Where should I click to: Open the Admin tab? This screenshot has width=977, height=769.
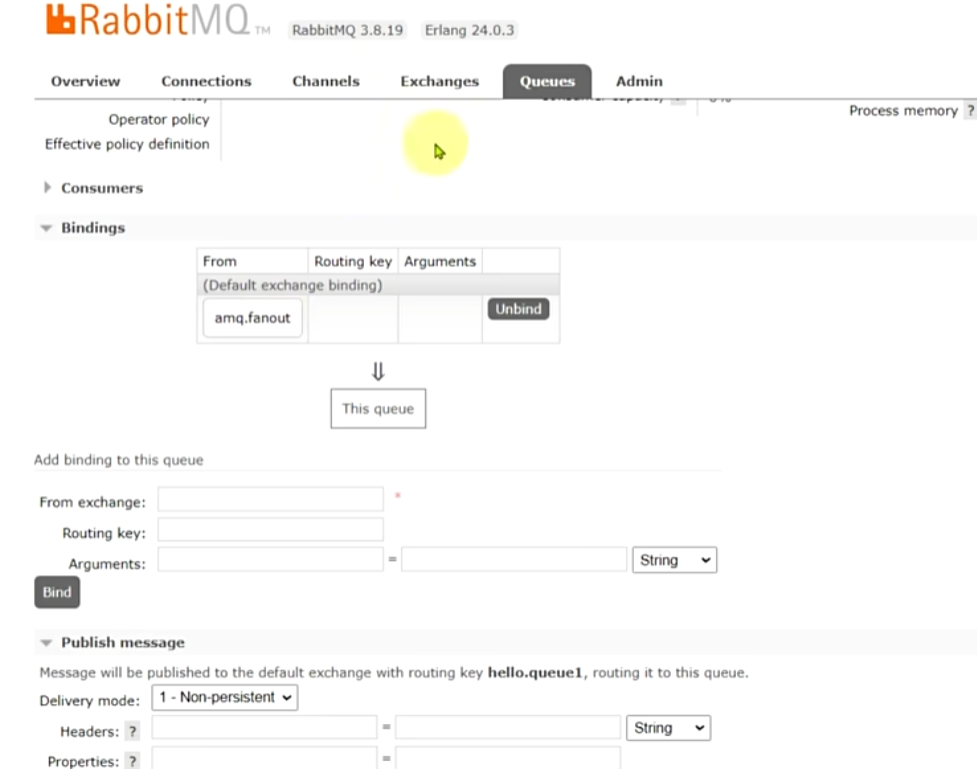639,82
